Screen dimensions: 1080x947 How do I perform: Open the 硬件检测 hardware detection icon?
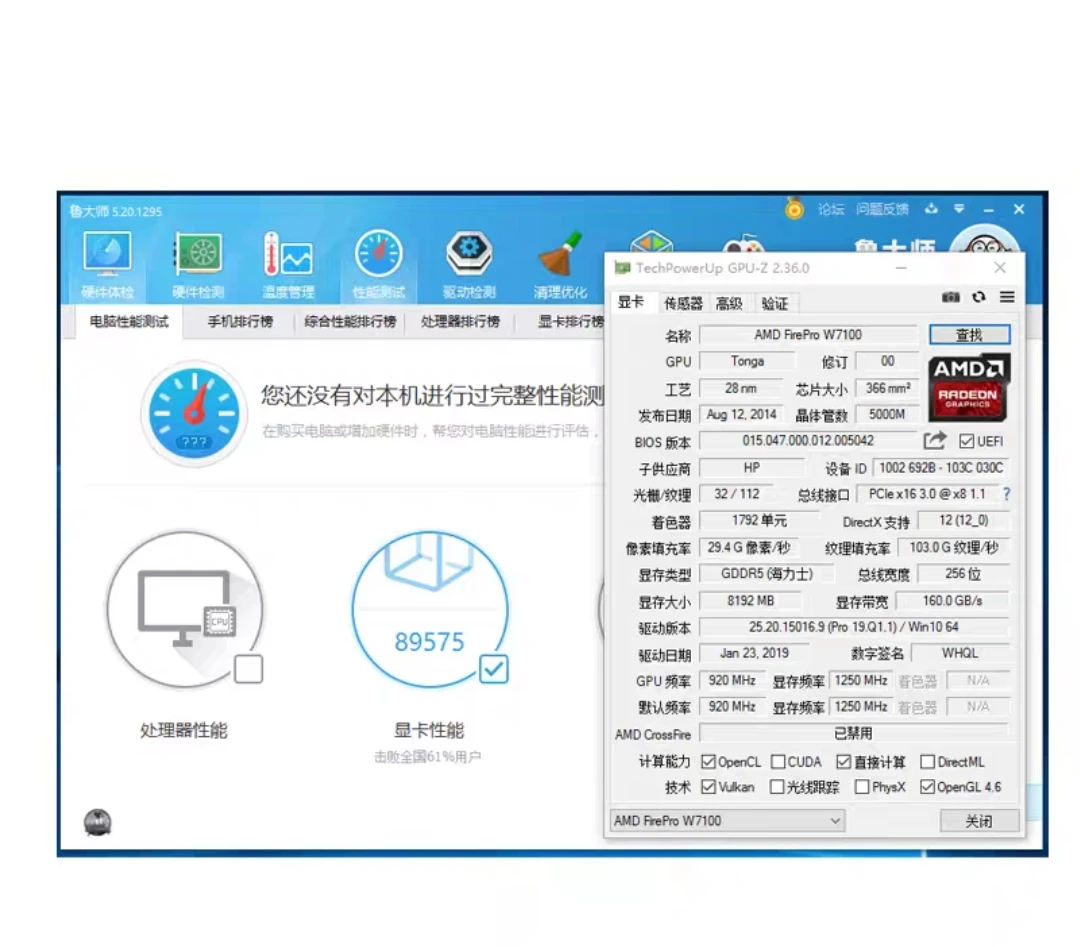198,266
